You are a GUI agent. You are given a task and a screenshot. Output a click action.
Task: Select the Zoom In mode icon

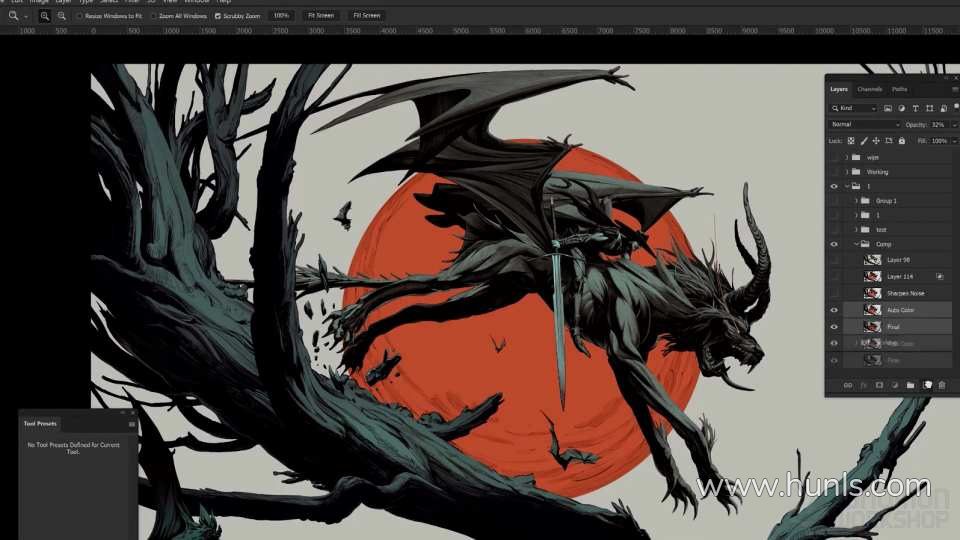point(45,16)
